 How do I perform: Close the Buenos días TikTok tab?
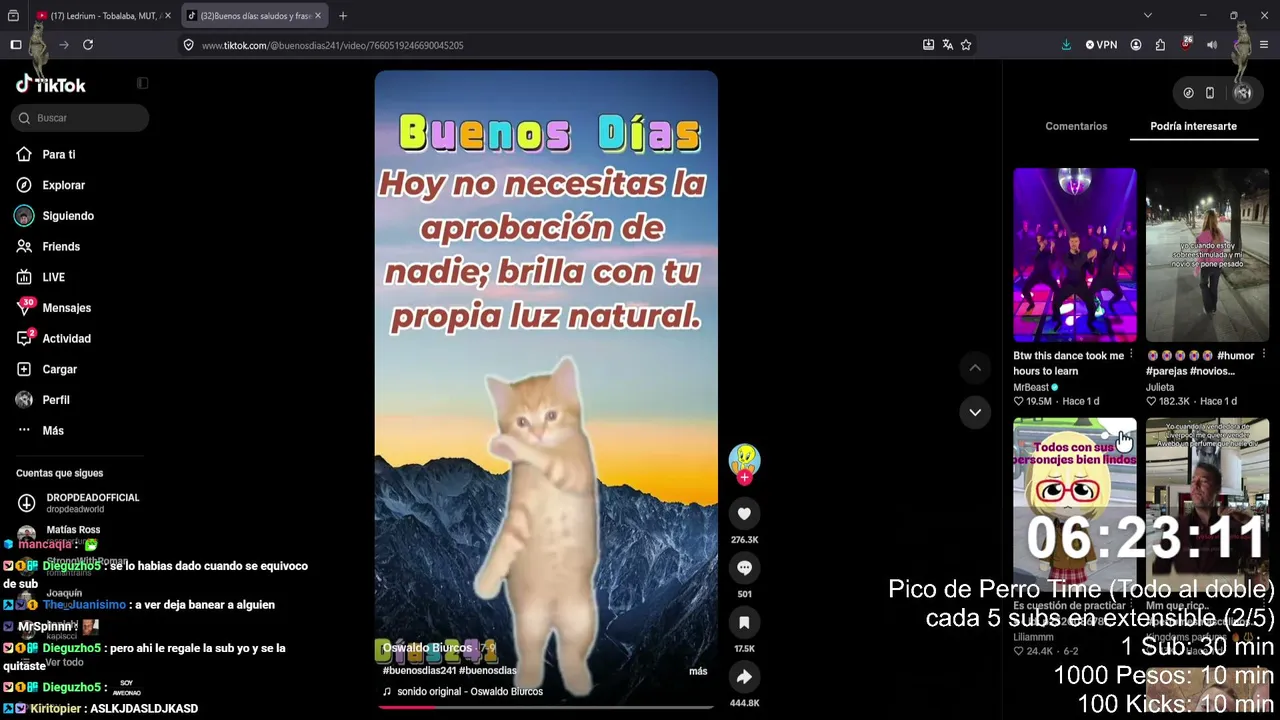[x=318, y=16]
